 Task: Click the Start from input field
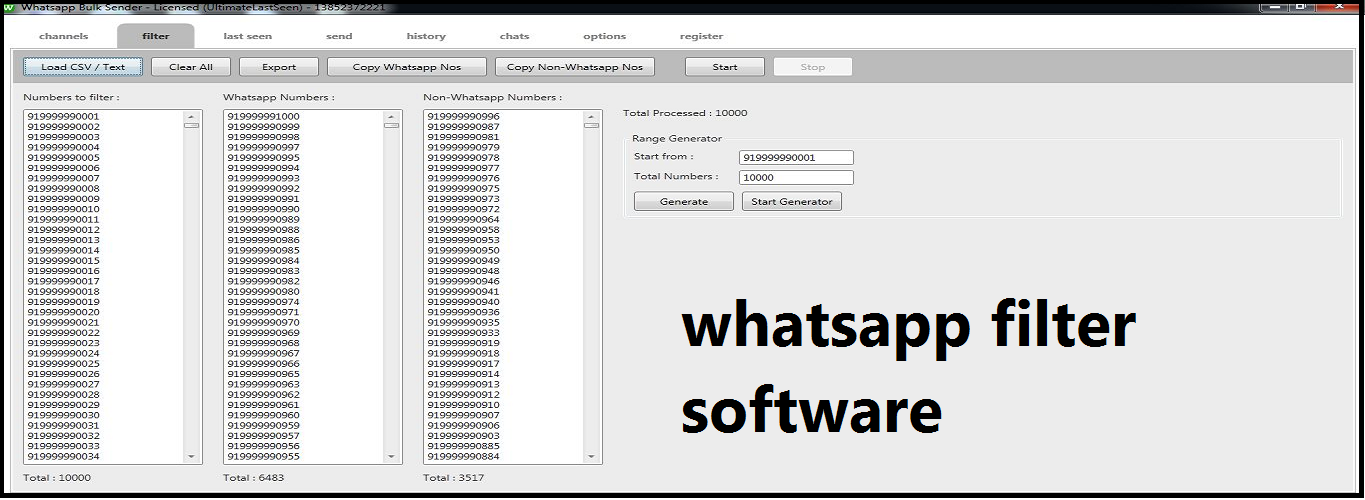(796, 157)
